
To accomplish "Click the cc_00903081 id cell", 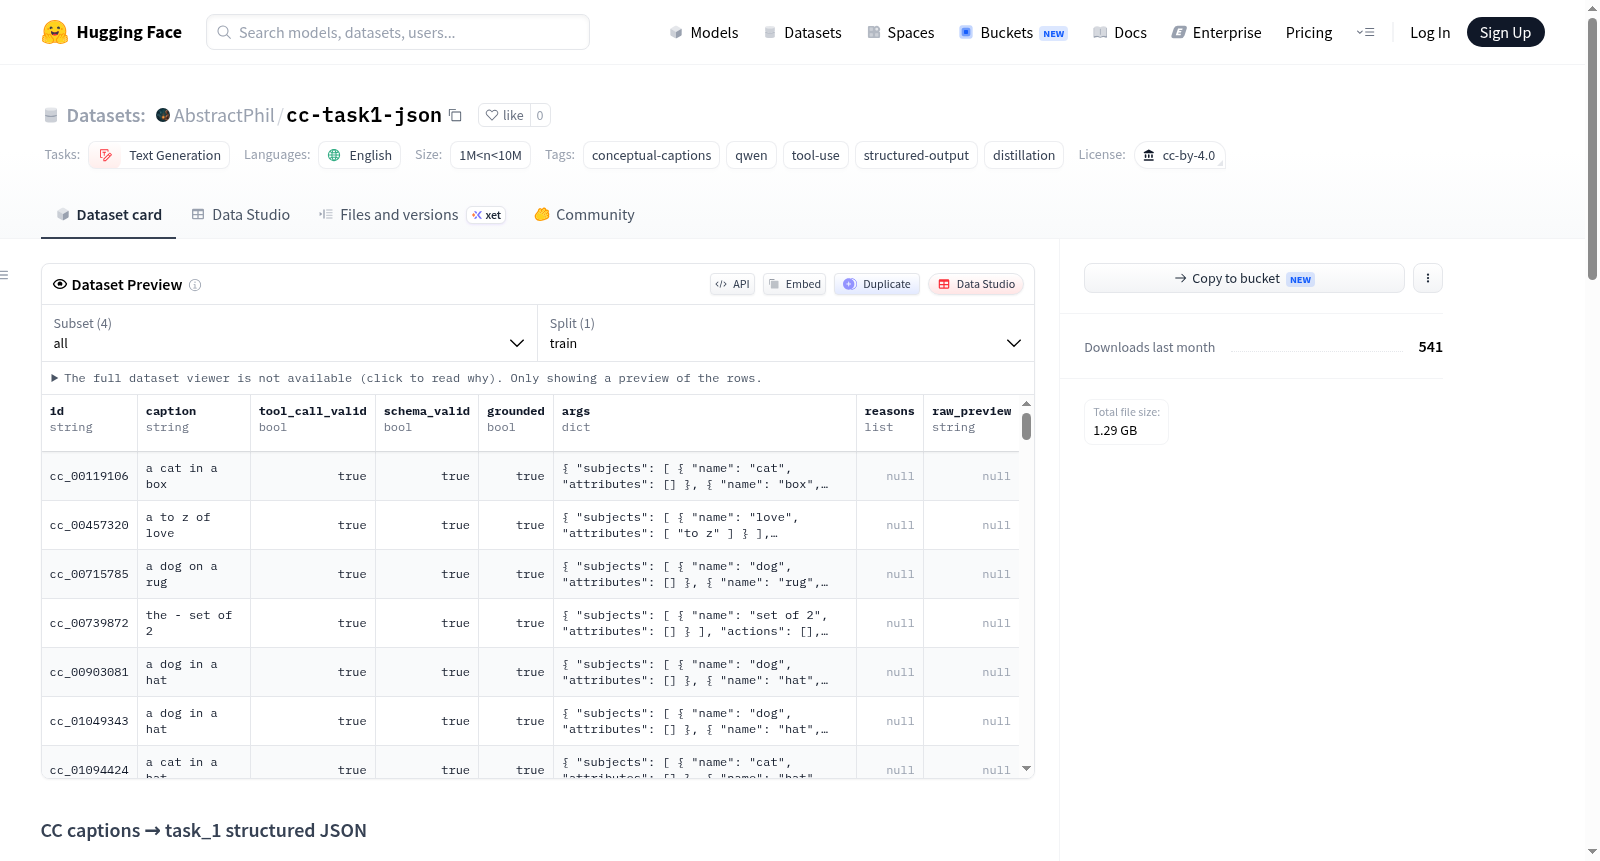I will (x=89, y=672).
